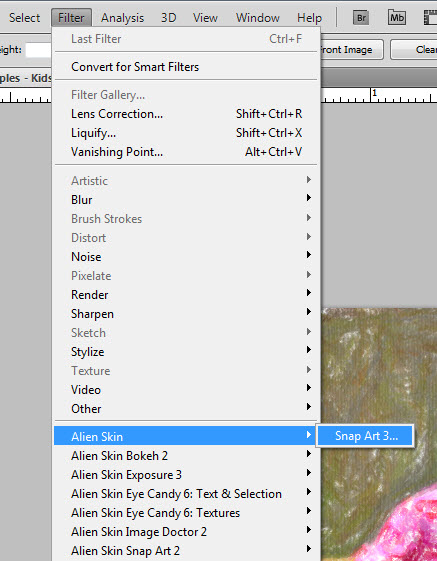437x561 pixels.
Task: Launch Adobe Bridge with the Br icon
Action: pos(361,18)
